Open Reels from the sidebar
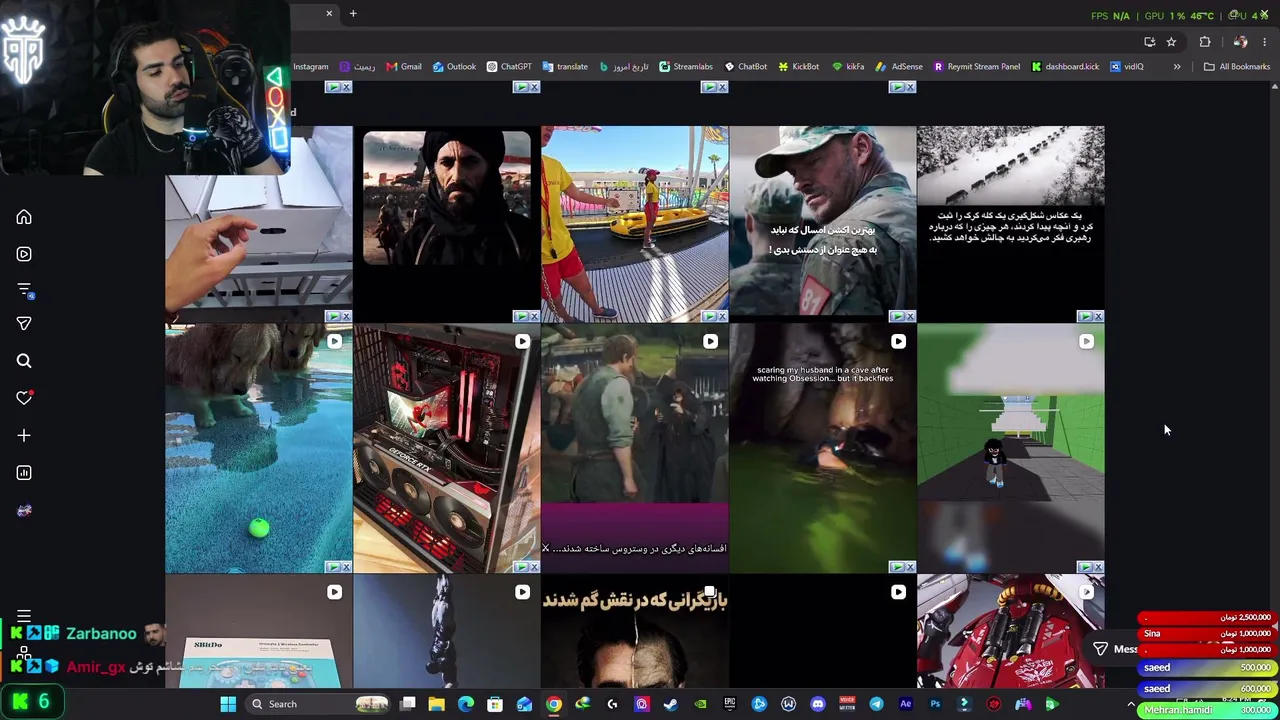This screenshot has height=720, width=1280. tap(24, 254)
